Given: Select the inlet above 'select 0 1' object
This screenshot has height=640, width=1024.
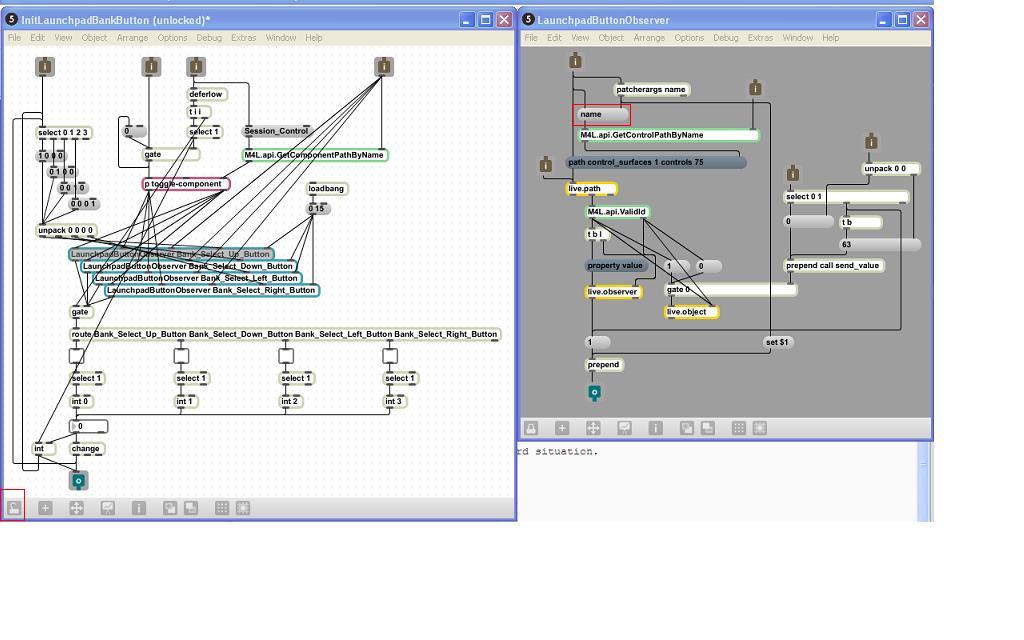Looking at the screenshot, I should click(x=792, y=173).
